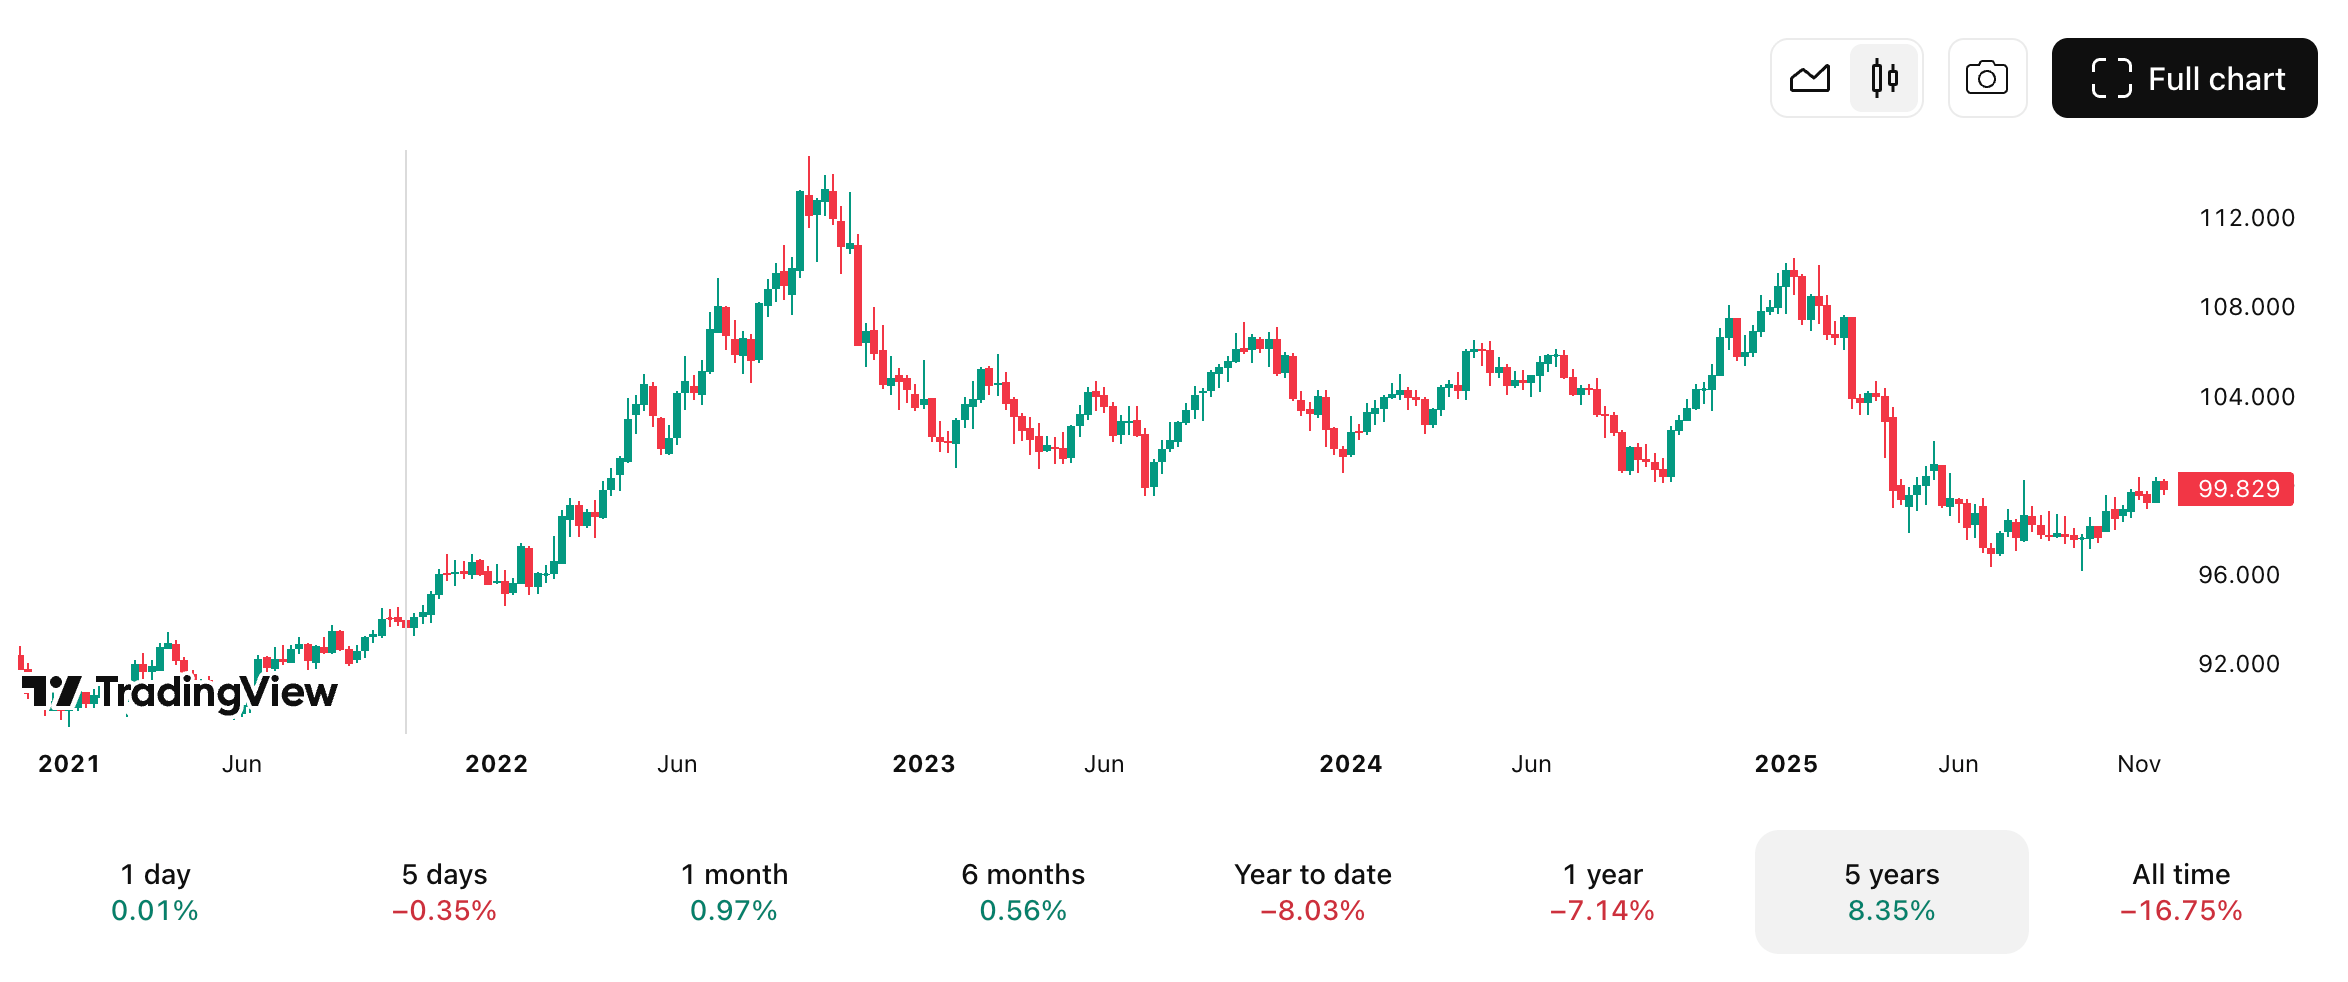Open the Full chart button

[x=2184, y=78]
